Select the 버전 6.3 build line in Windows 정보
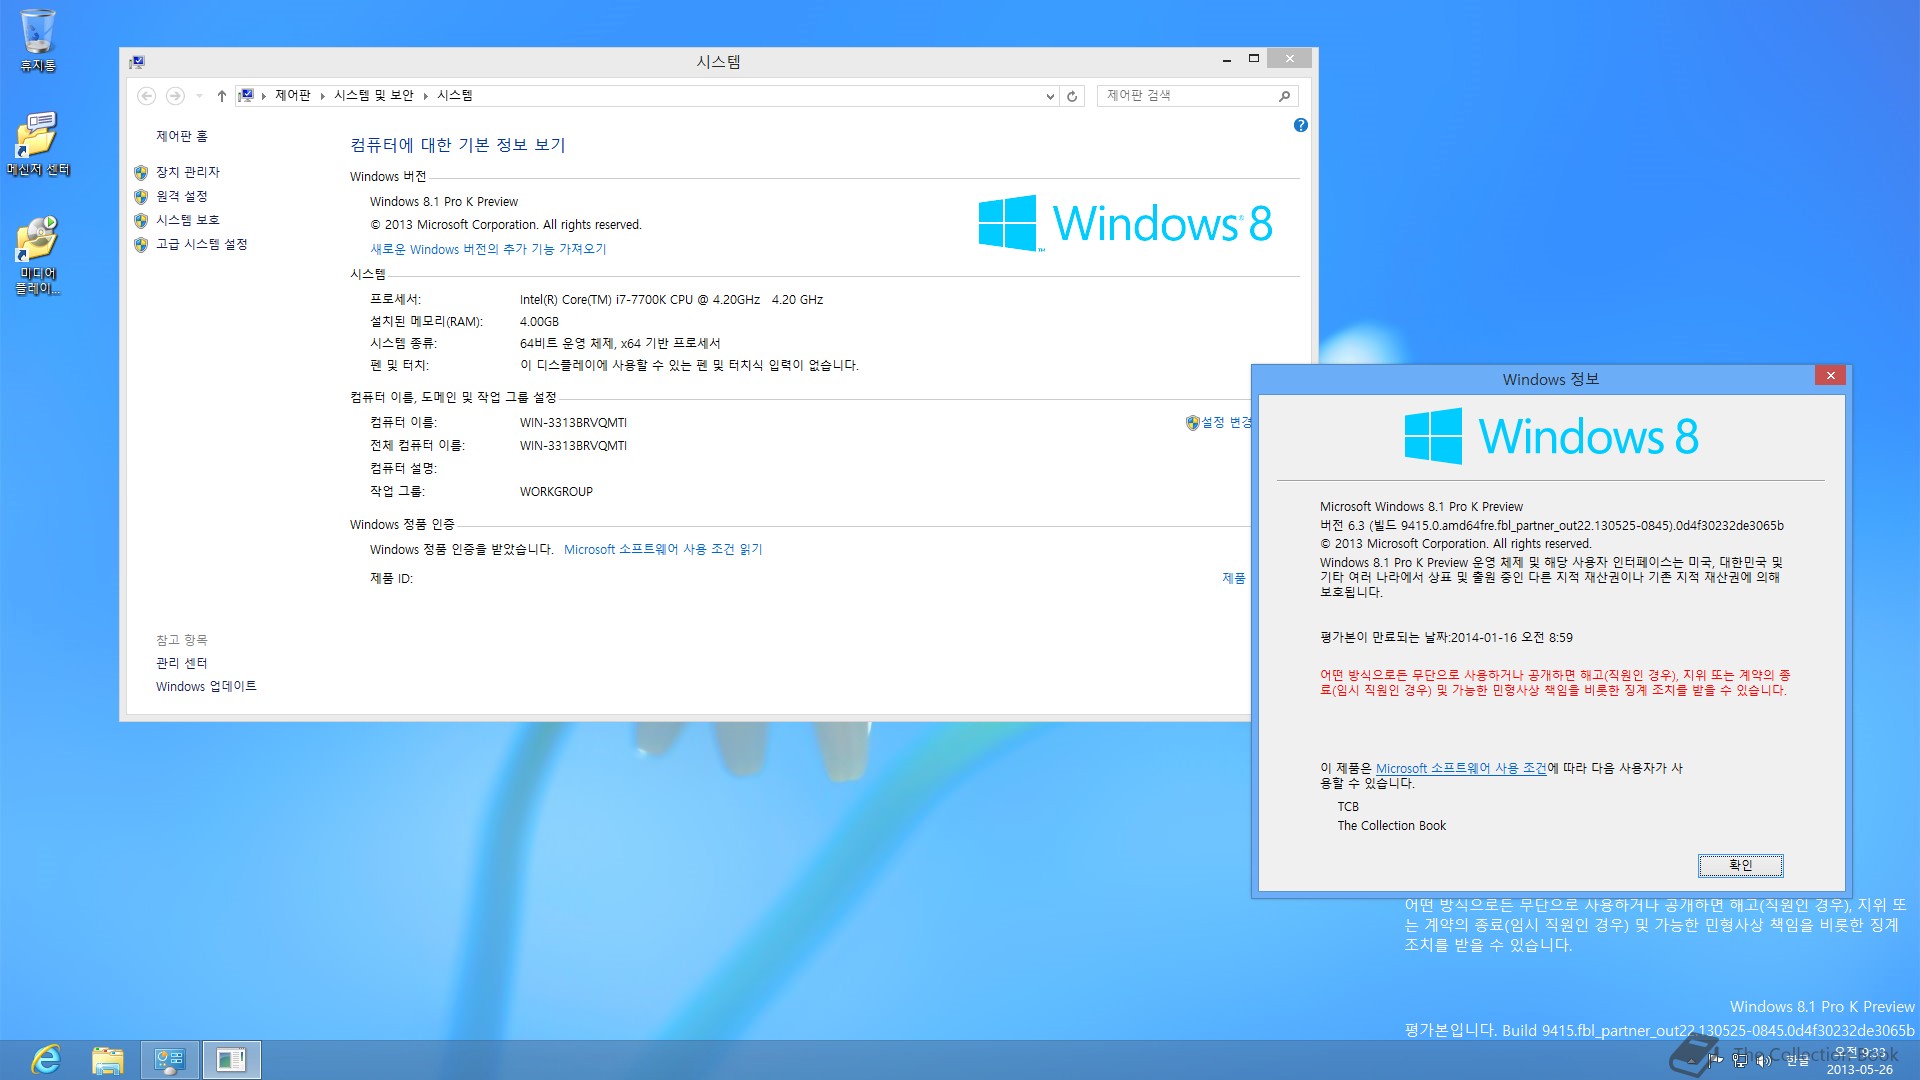The image size is (1920, 1080). click(1551, 525)
